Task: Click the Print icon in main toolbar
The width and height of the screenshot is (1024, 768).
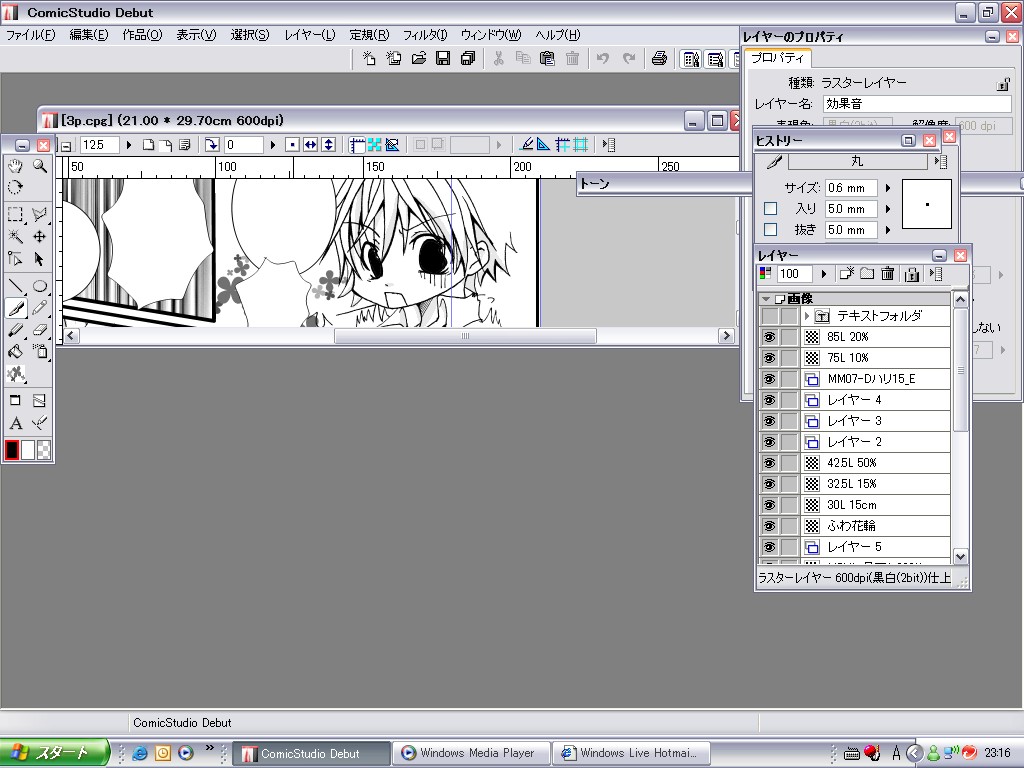Action: [659, 58]
